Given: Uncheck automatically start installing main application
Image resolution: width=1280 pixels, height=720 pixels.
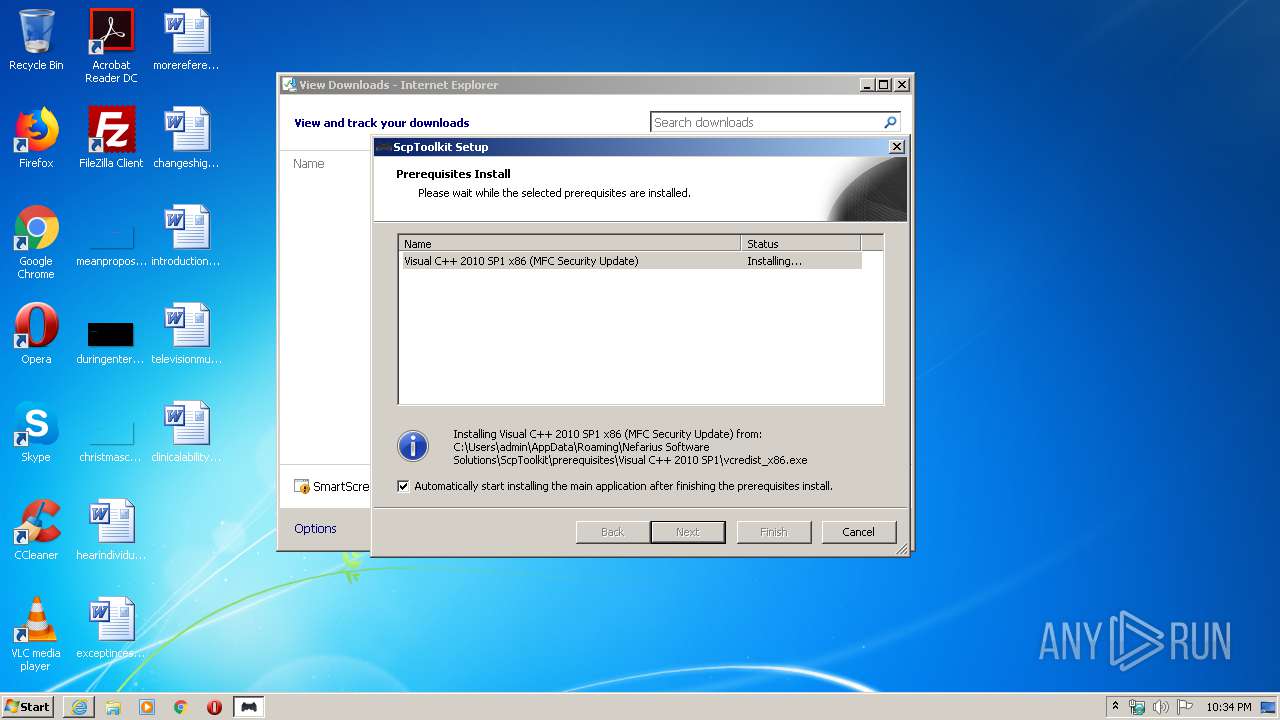Looking at the screenshot, I should (x=403, y=486).
